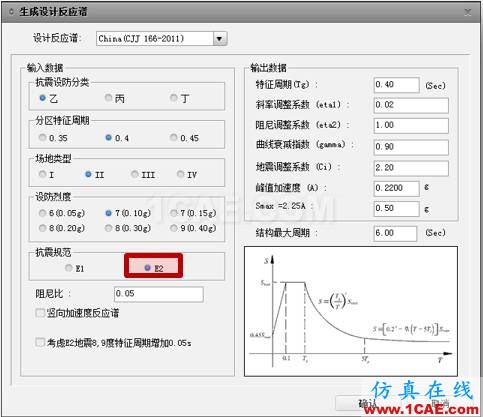Enable E2 earthquake period increase 0.05s checkbox

pyautogui.click(x=40, y=342)
